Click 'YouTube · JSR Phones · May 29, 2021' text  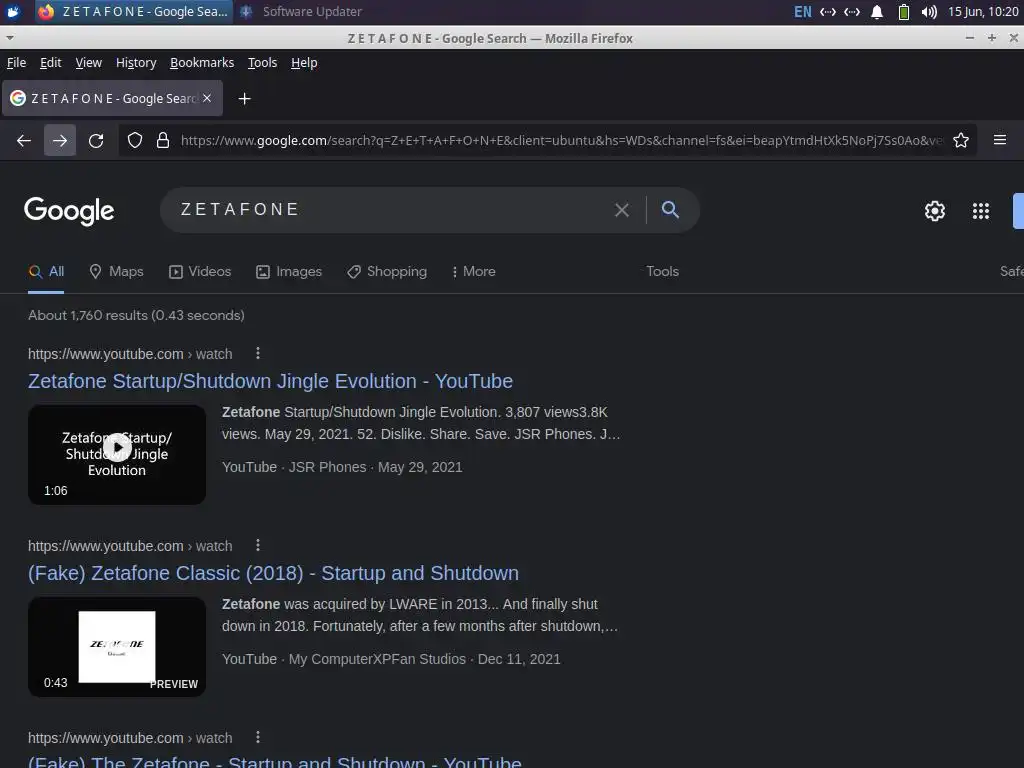(342, 468)
